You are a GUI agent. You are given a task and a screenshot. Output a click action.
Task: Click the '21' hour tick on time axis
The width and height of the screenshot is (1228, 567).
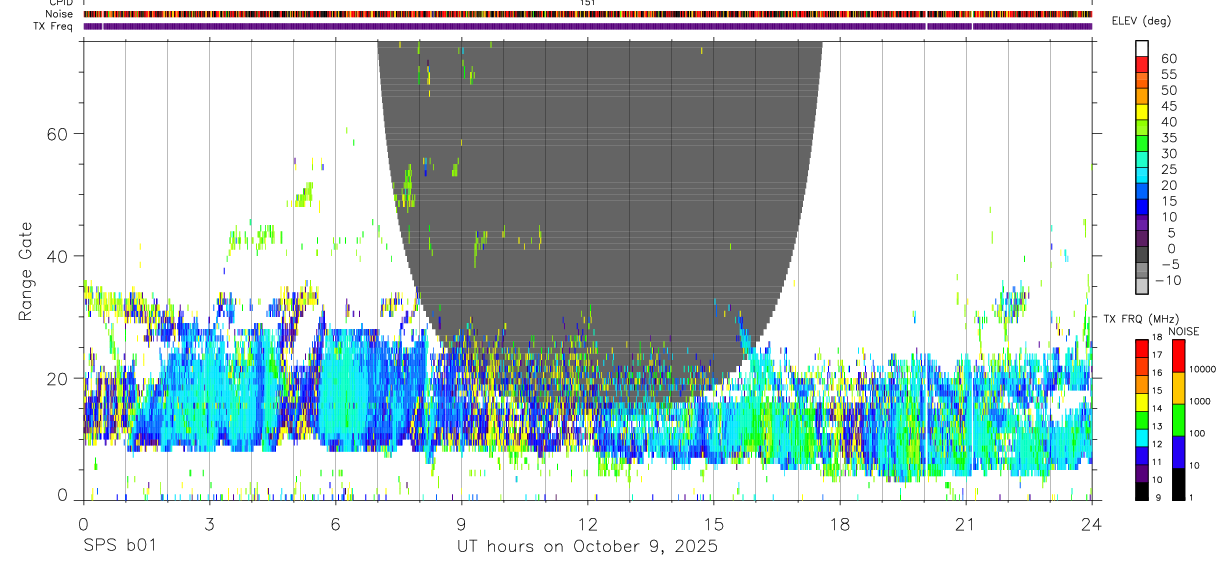coord(966,523)
